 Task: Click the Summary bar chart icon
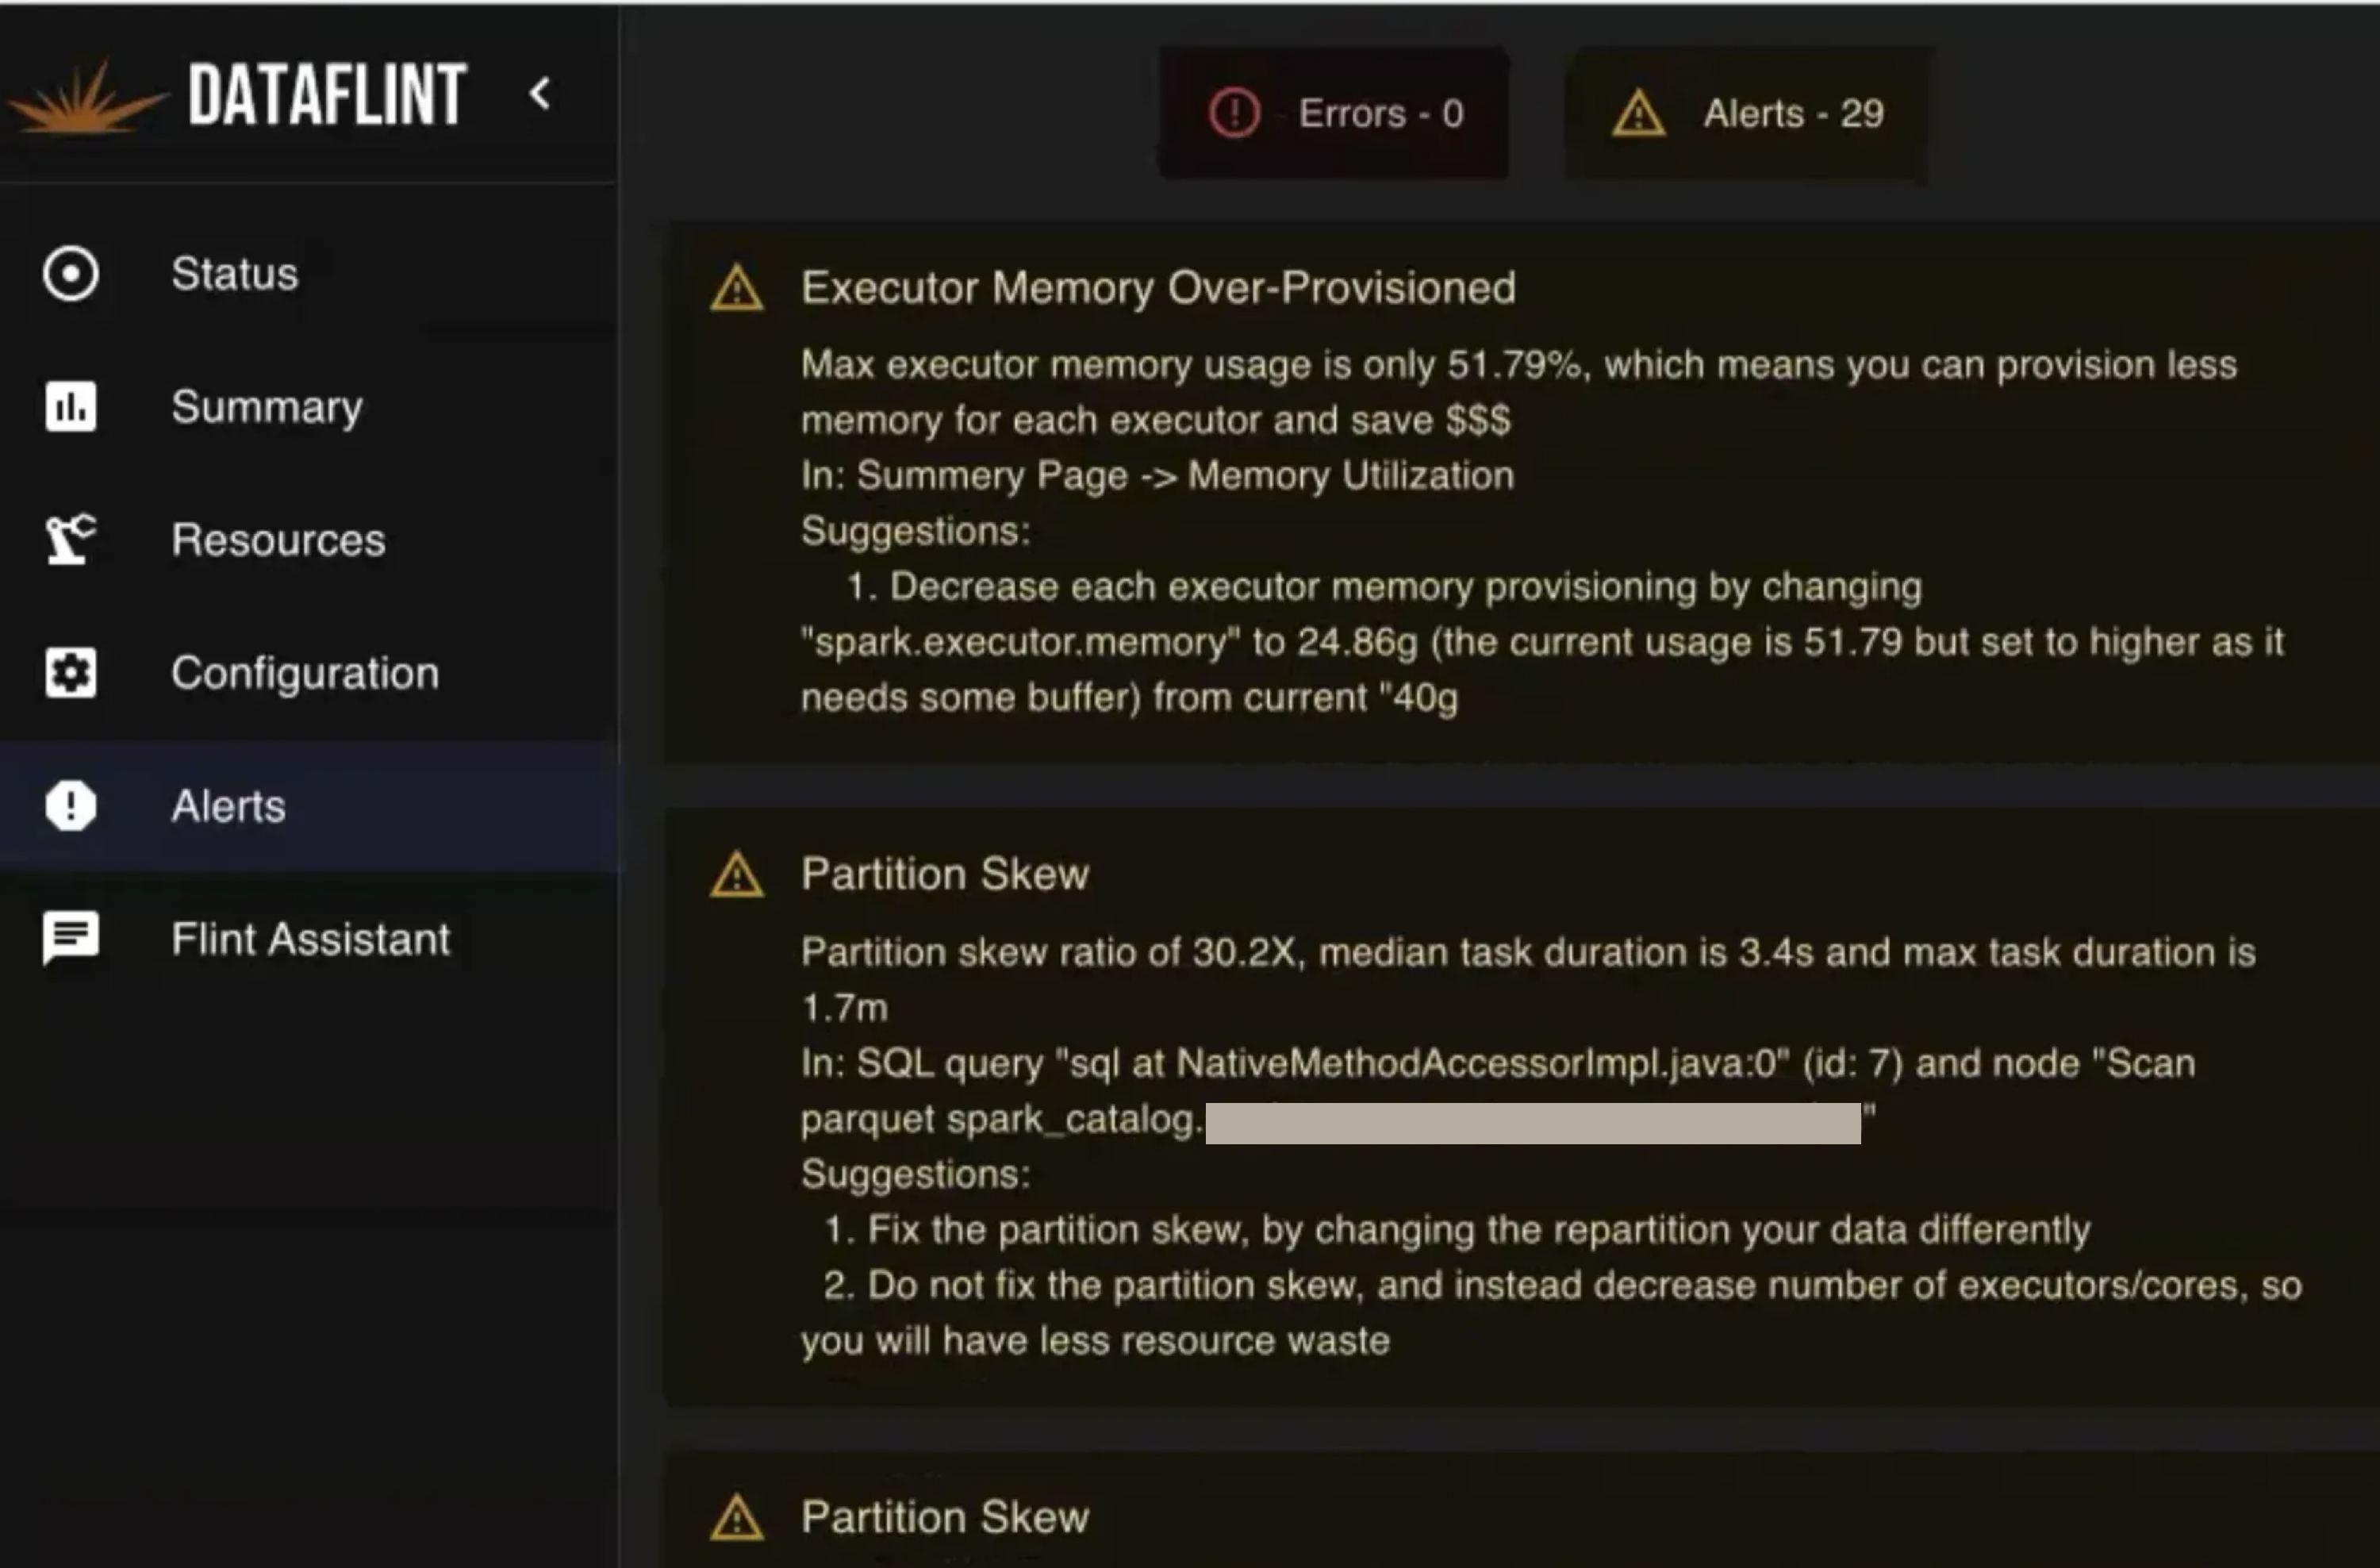71,406
